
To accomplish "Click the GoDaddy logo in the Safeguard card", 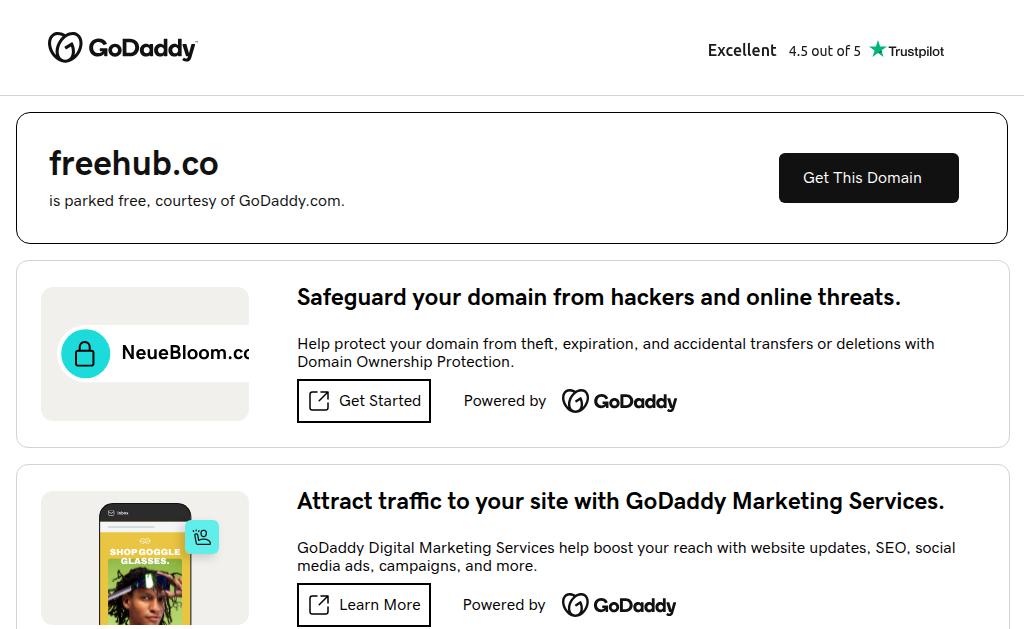I will pyautogui.click(x=619, y=402).
